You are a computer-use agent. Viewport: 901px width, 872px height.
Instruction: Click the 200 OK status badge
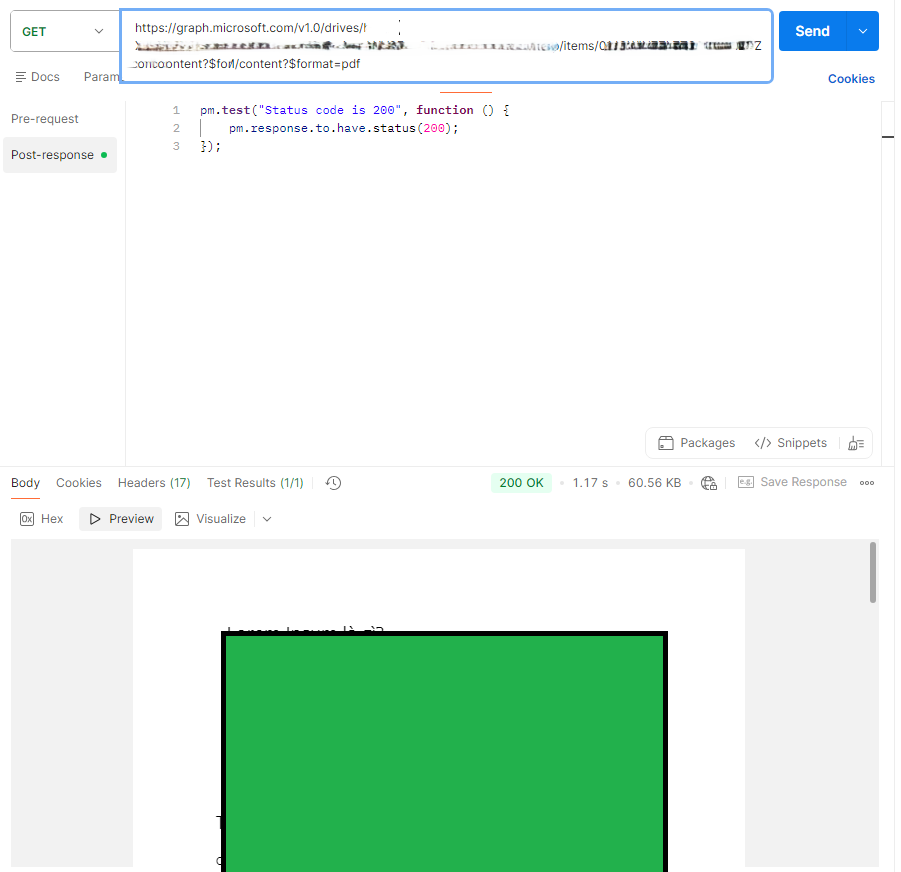(521, 483)
